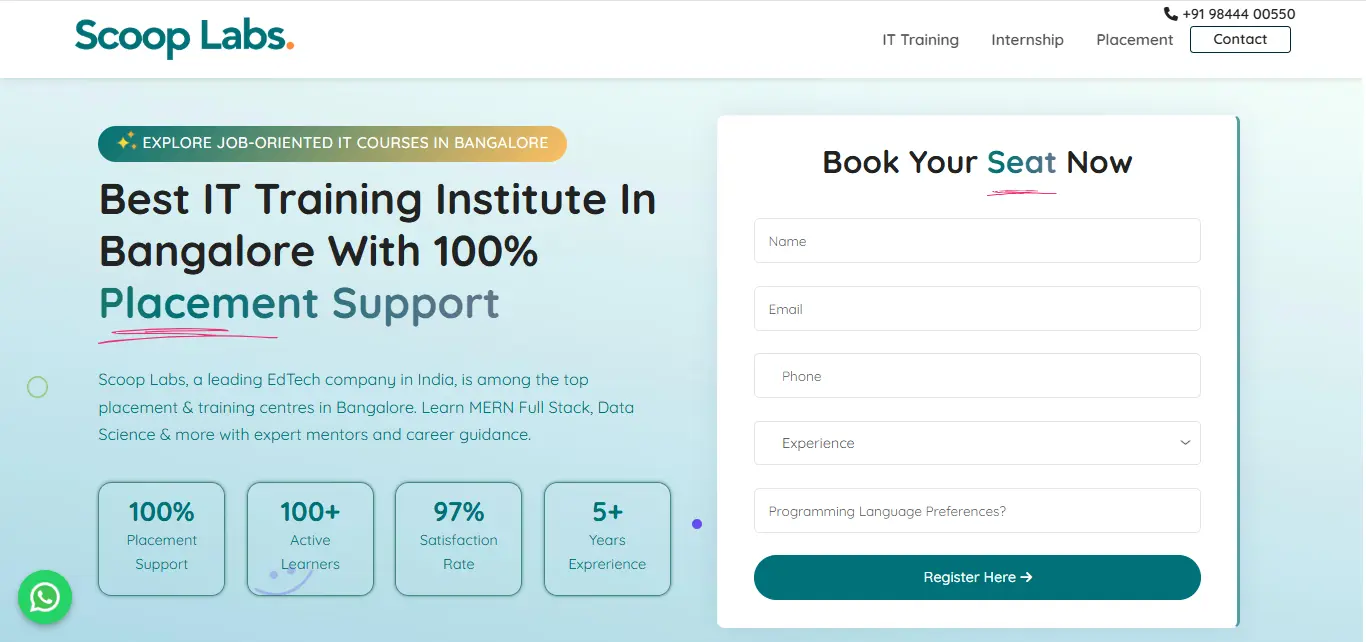Select the Phone input field
The image size is (1366, 642).
pyautogui.click(x=976, y=375)
